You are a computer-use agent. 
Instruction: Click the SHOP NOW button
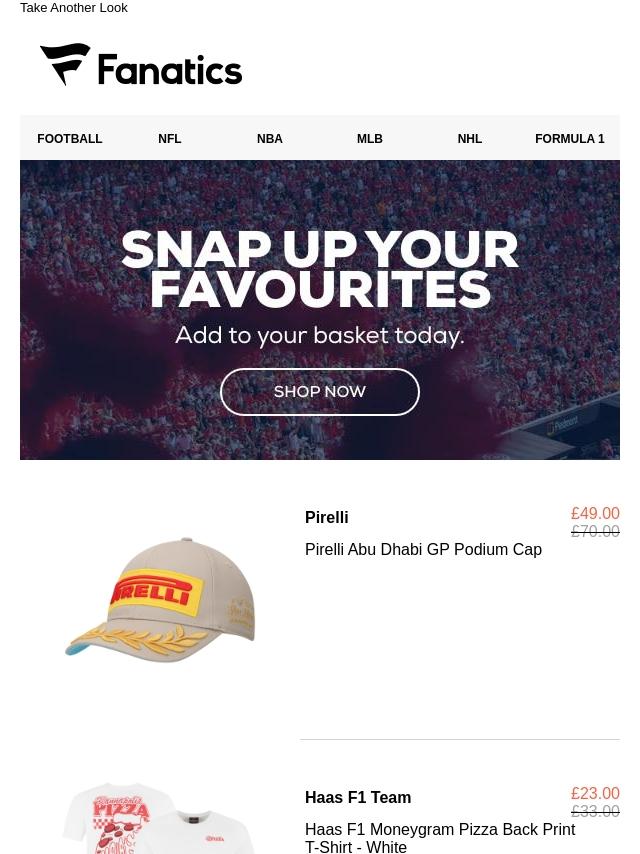(320, 392)
